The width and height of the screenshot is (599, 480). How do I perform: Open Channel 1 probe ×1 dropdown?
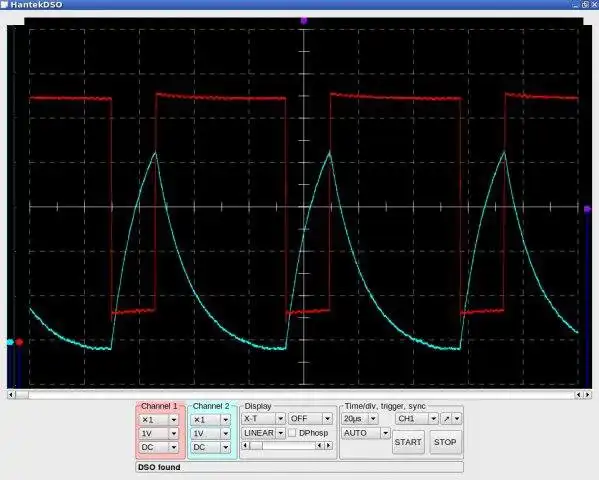[159, 420]
